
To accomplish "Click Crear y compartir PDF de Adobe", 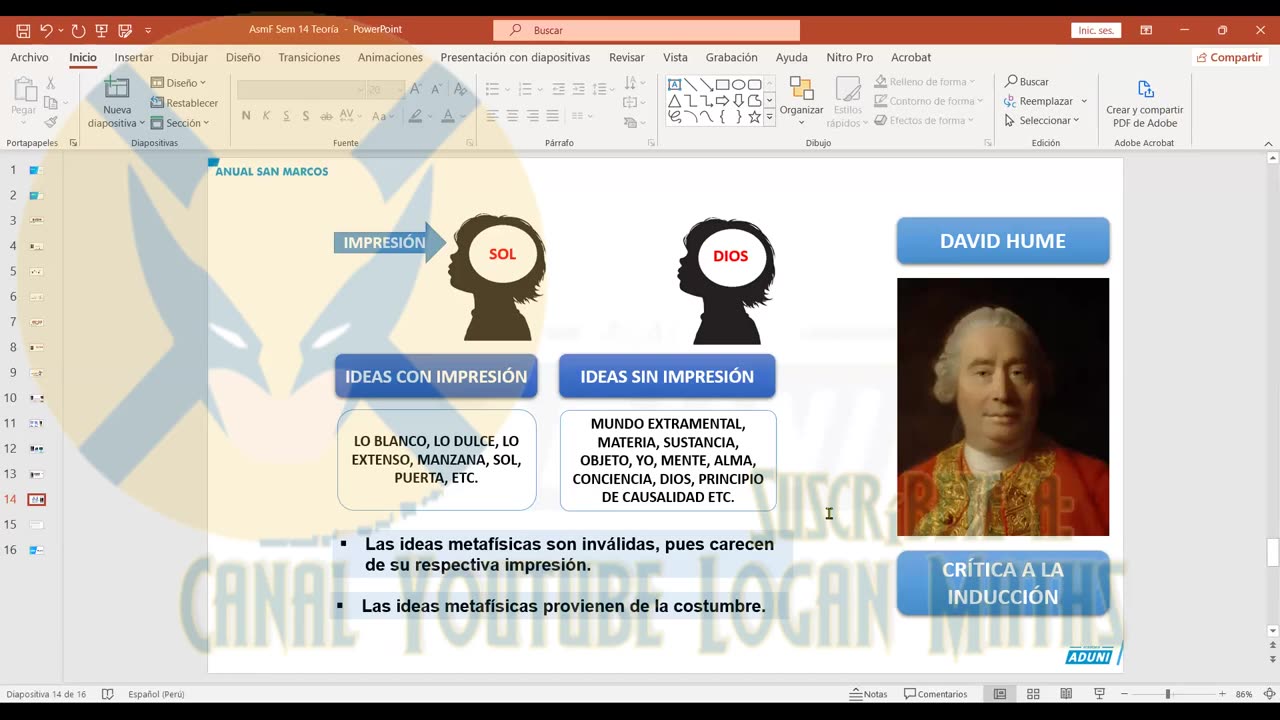I will coord(1145,104).
